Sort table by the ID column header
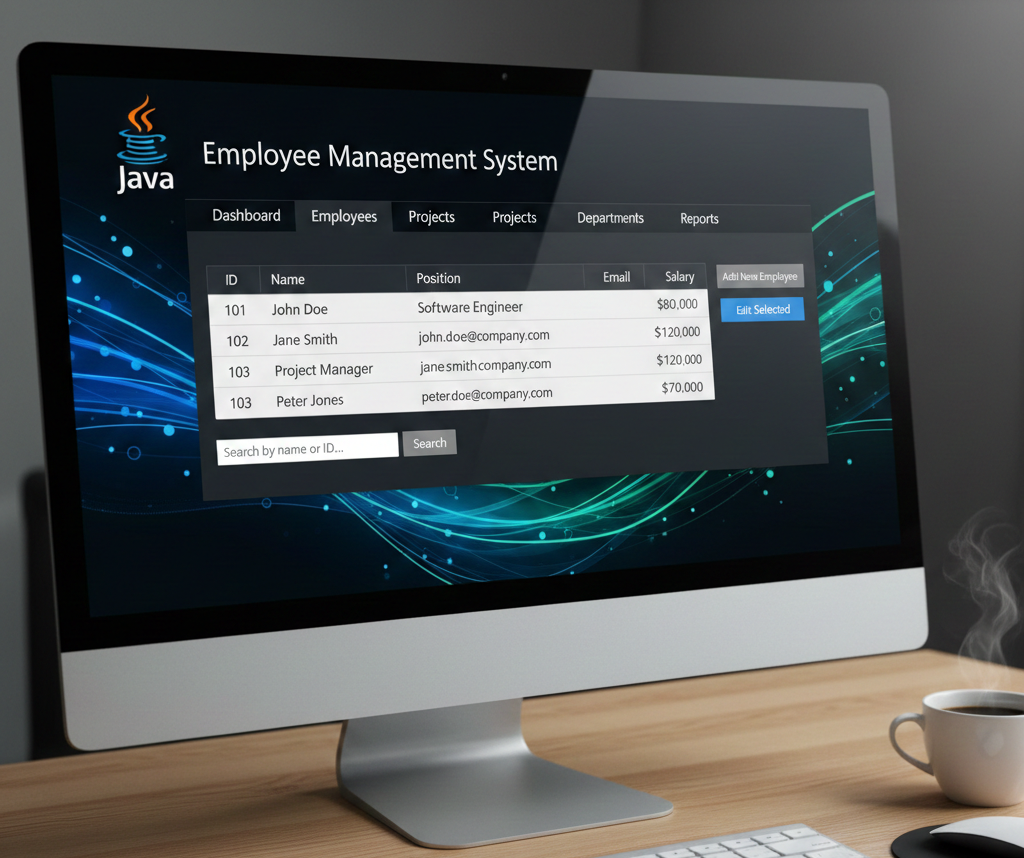Image resolution: width=1024 pixels, height=858 pixels. pos(231,280)
